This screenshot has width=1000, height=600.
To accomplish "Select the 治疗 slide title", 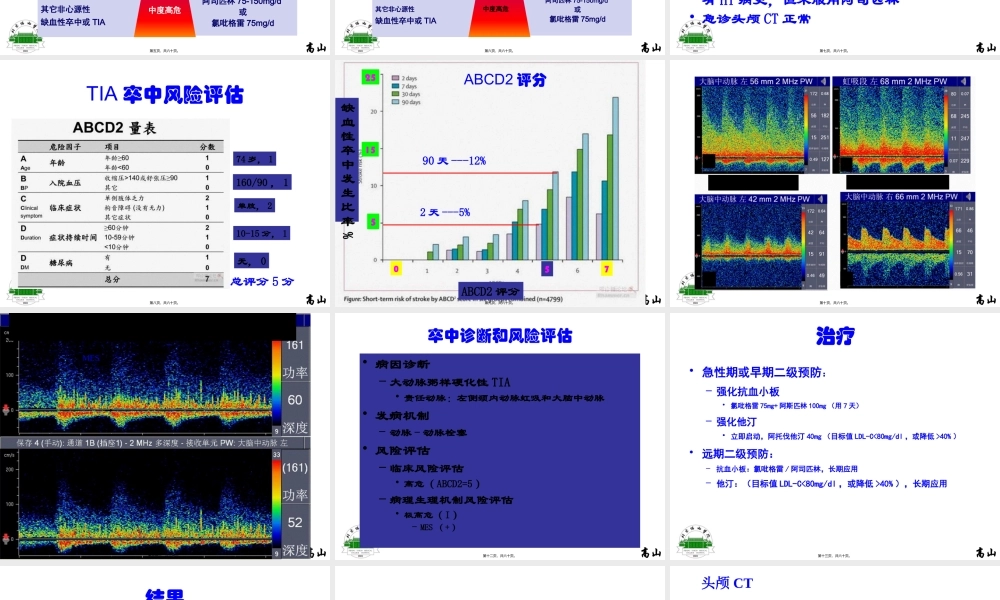I will pyautogui.click(x=836, y=334).
